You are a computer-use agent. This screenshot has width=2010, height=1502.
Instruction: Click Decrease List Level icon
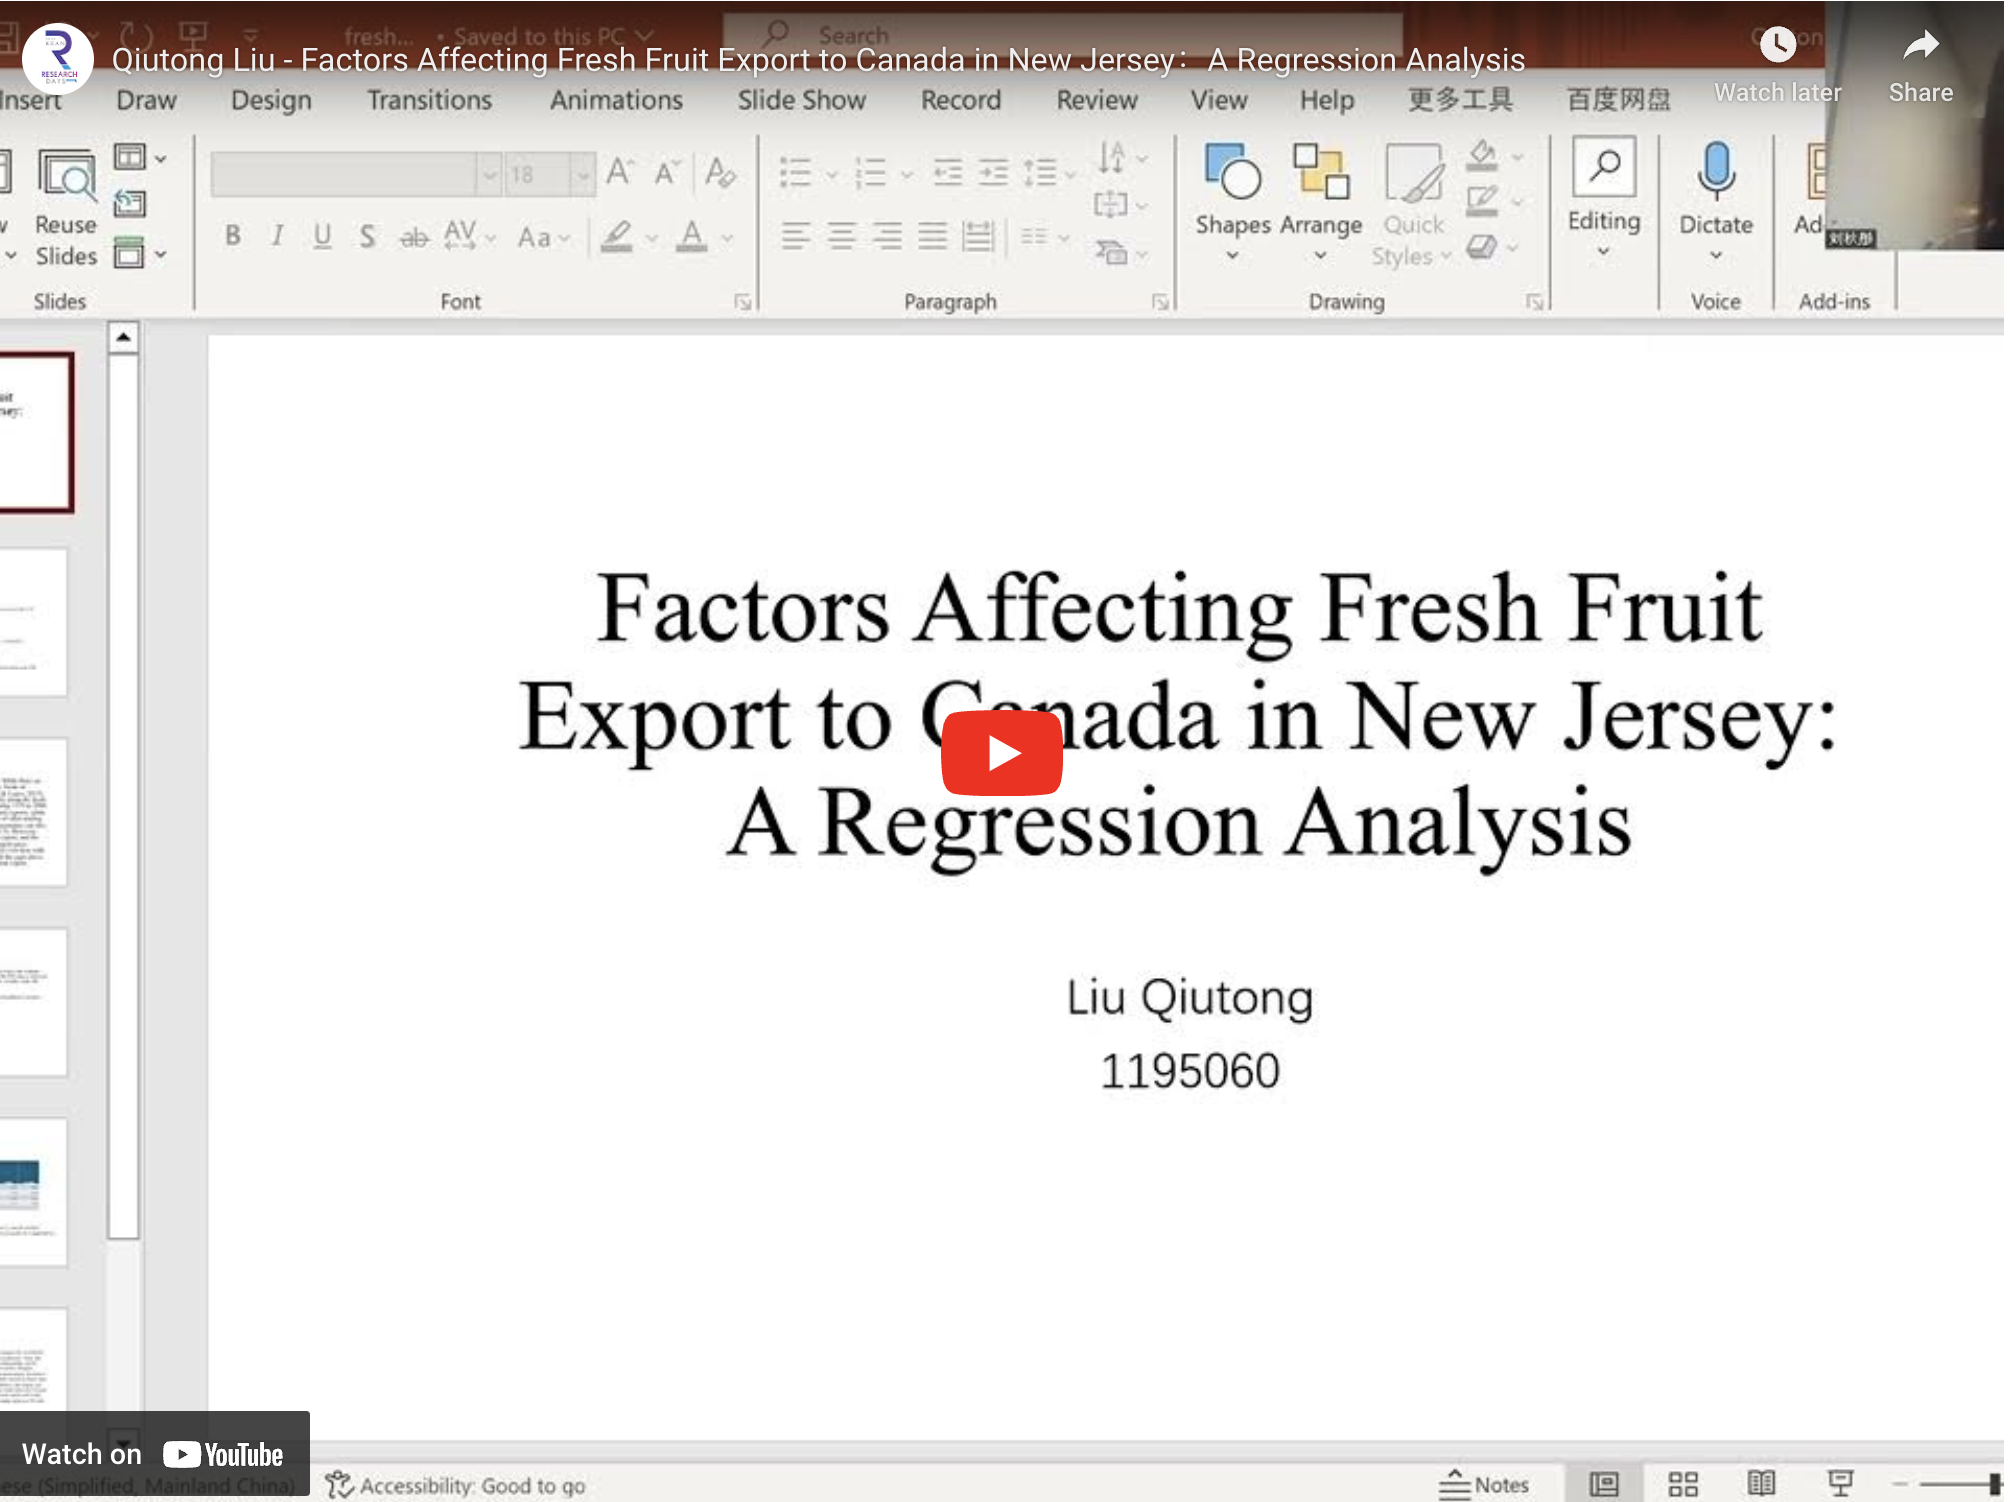(947, 172)
